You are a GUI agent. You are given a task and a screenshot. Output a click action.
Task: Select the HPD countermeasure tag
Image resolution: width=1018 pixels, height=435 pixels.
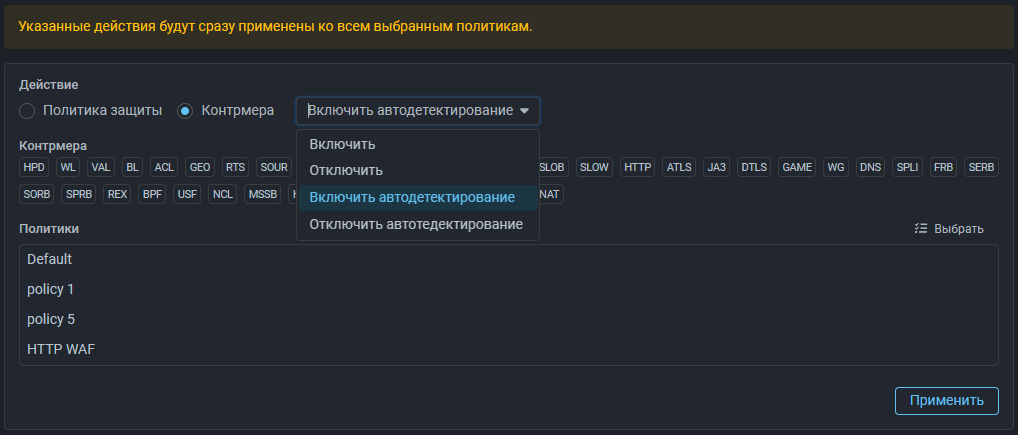(34, 167)
